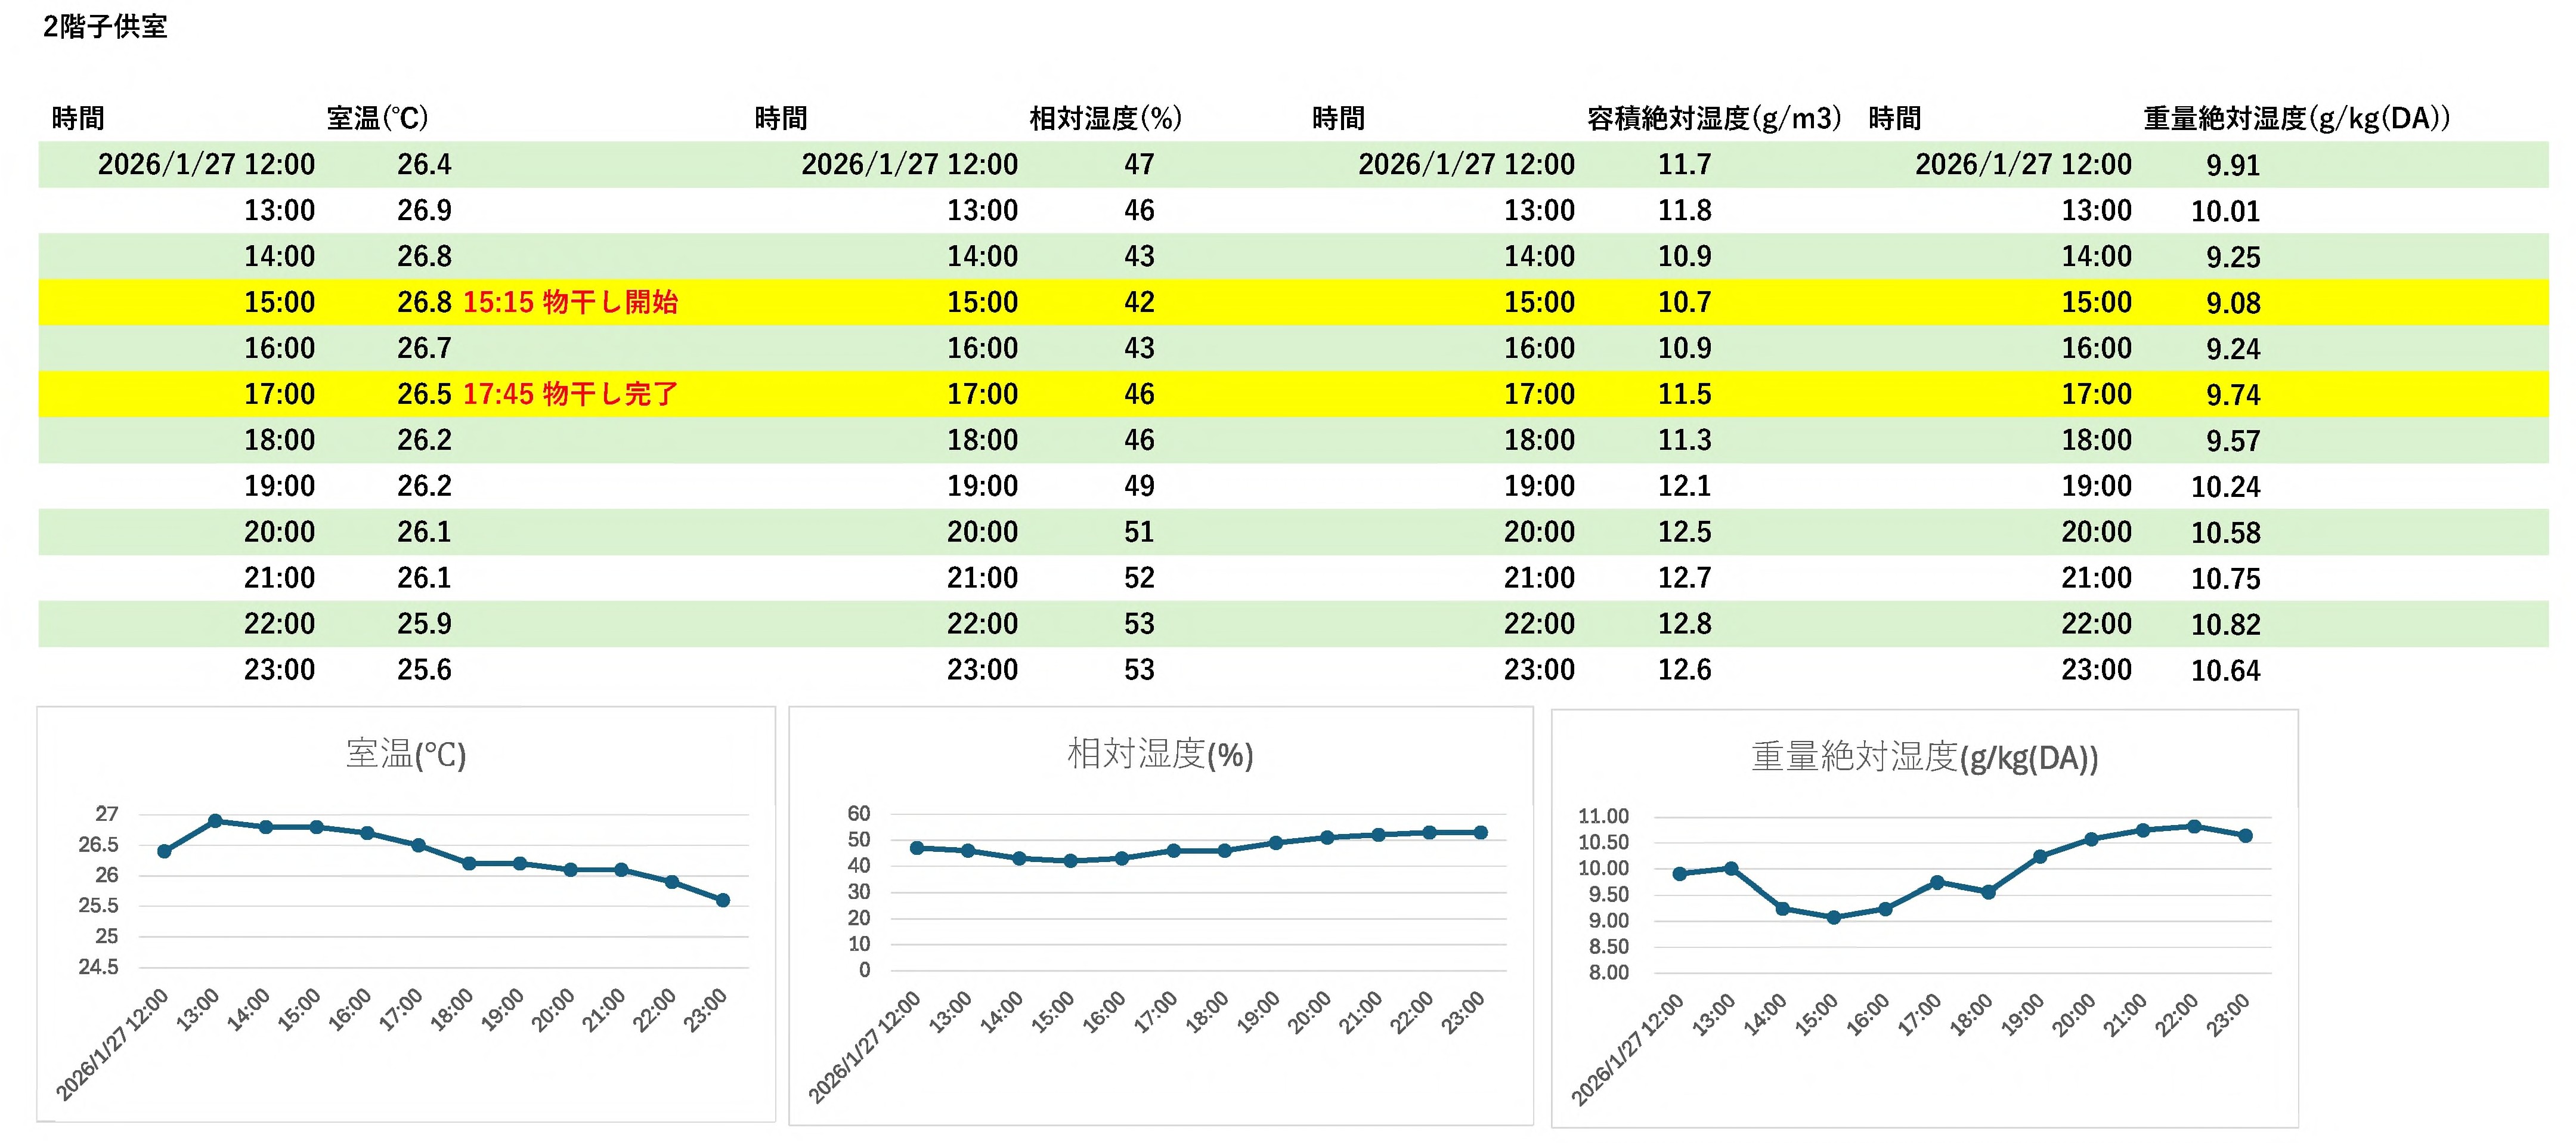
Task: Click 15:00 lowest point on weight humidity chart
Action: tap(1834, 917)
